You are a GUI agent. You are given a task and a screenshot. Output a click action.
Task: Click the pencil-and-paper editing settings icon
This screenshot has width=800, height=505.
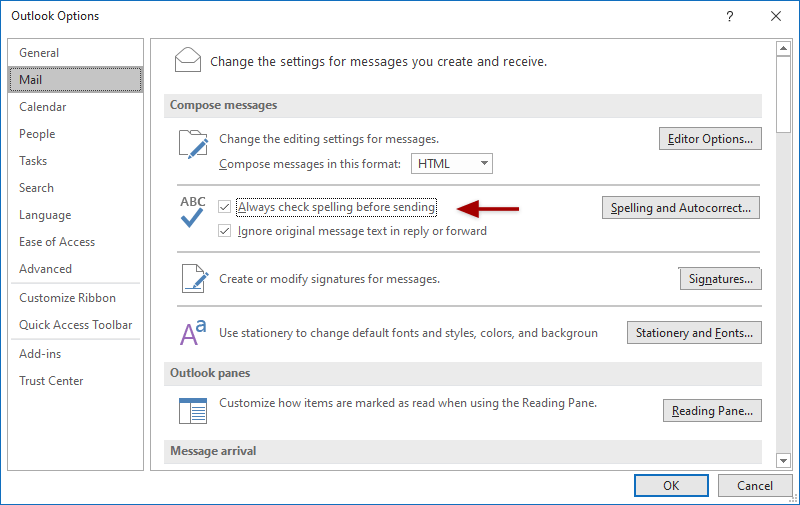(x=192, y=144)
